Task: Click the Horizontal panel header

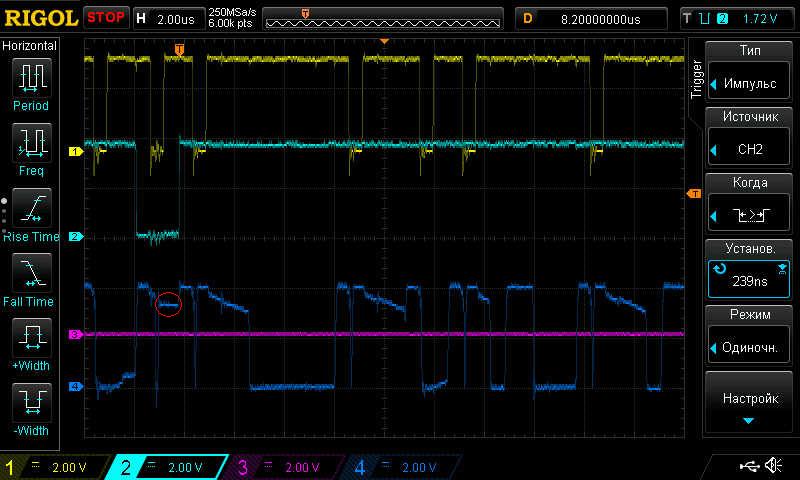Action: coord(30,46)
